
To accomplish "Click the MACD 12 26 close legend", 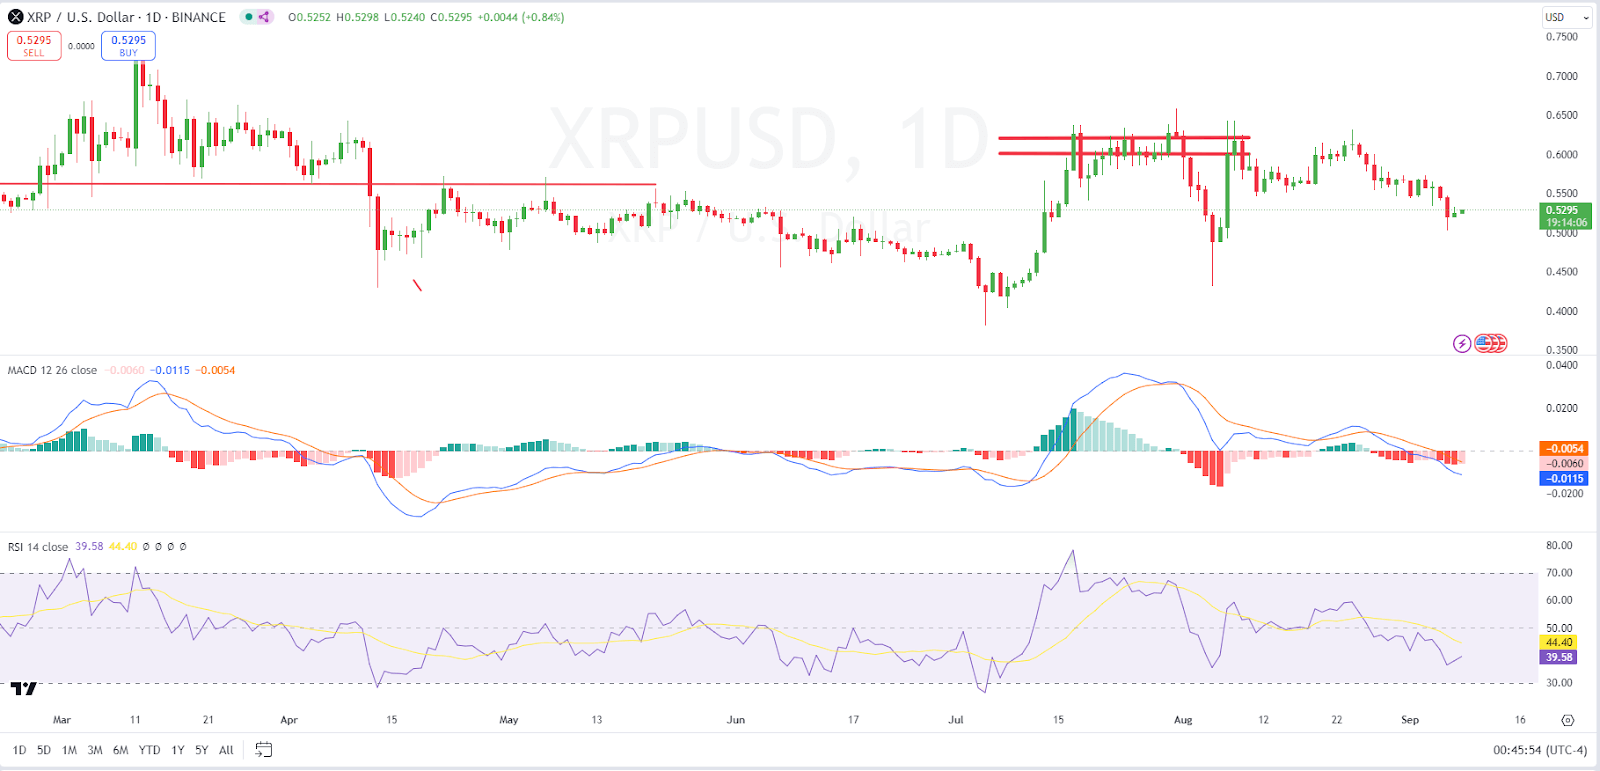I will [52, 370].
